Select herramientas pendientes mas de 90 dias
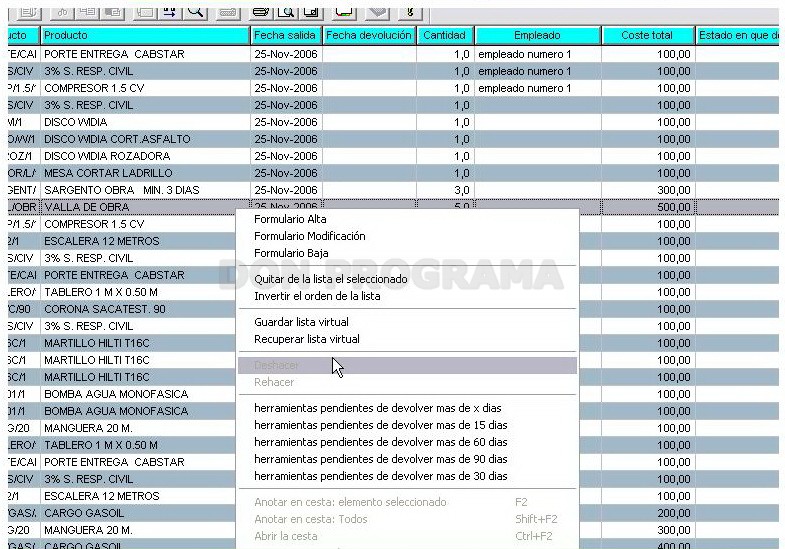 (x=381, y=459)
